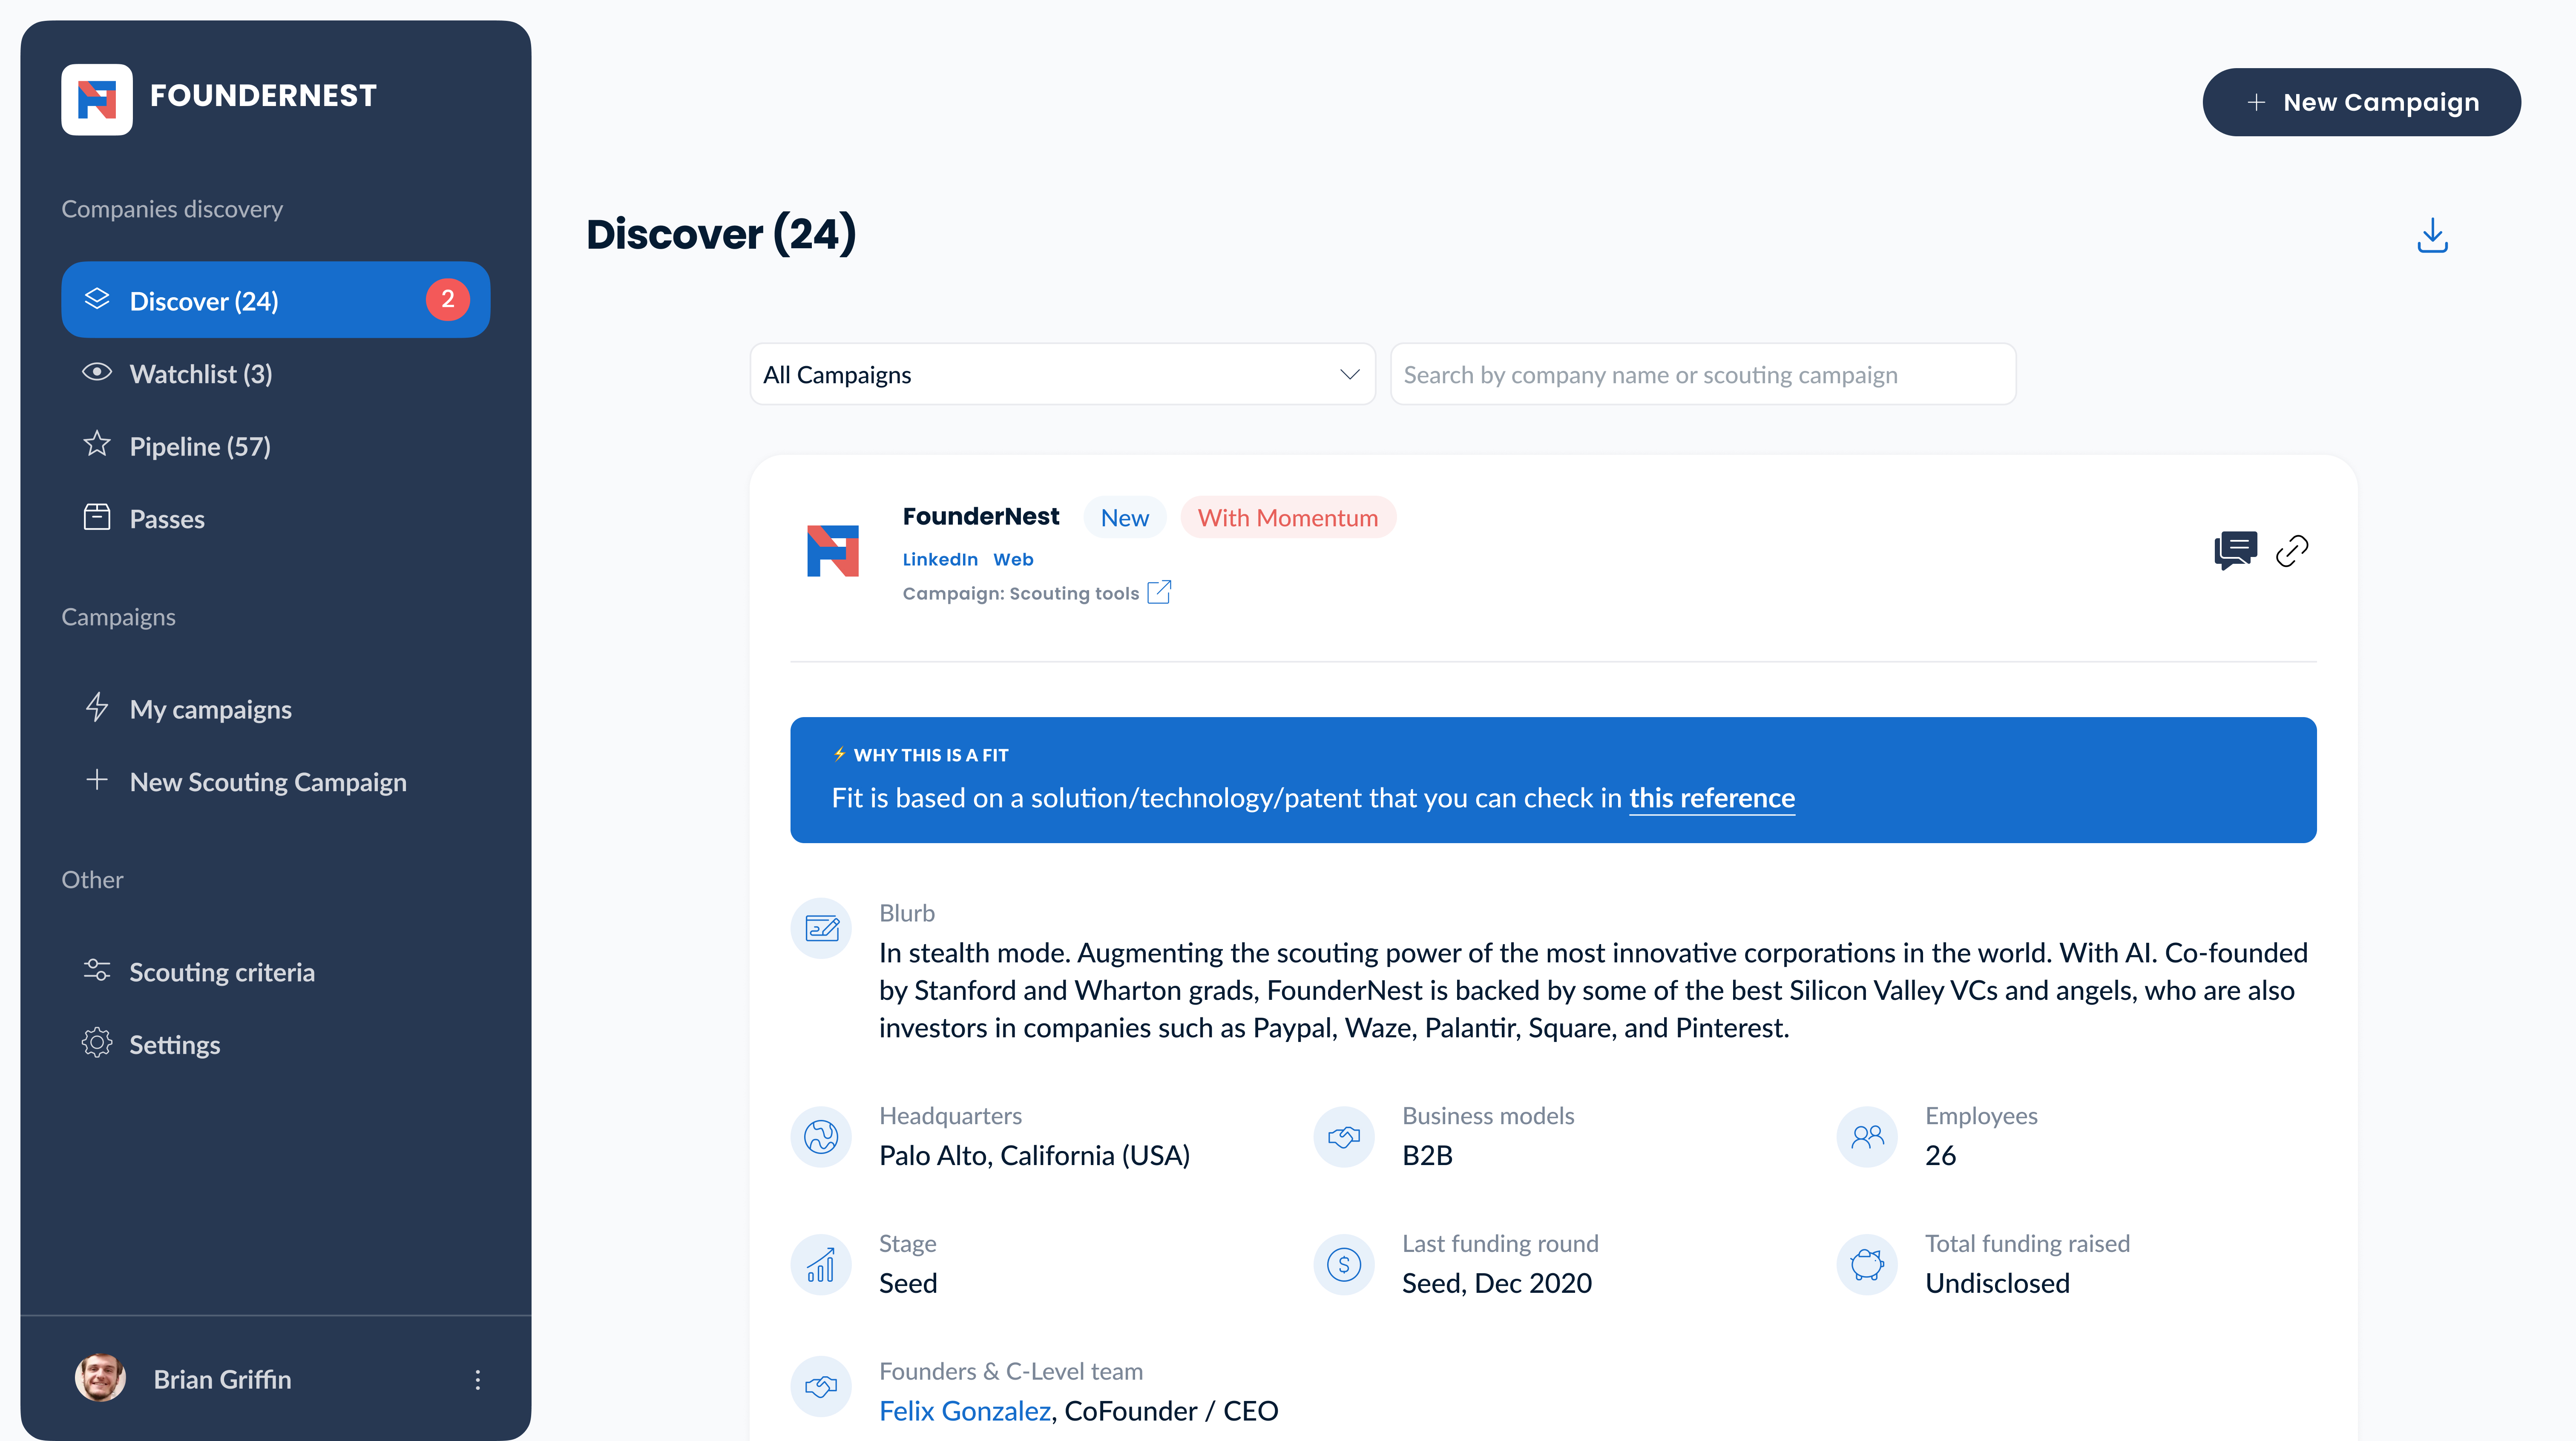2576x1441 pixels.
Task: Click the FounderNest company name heading
Action: 980,516
